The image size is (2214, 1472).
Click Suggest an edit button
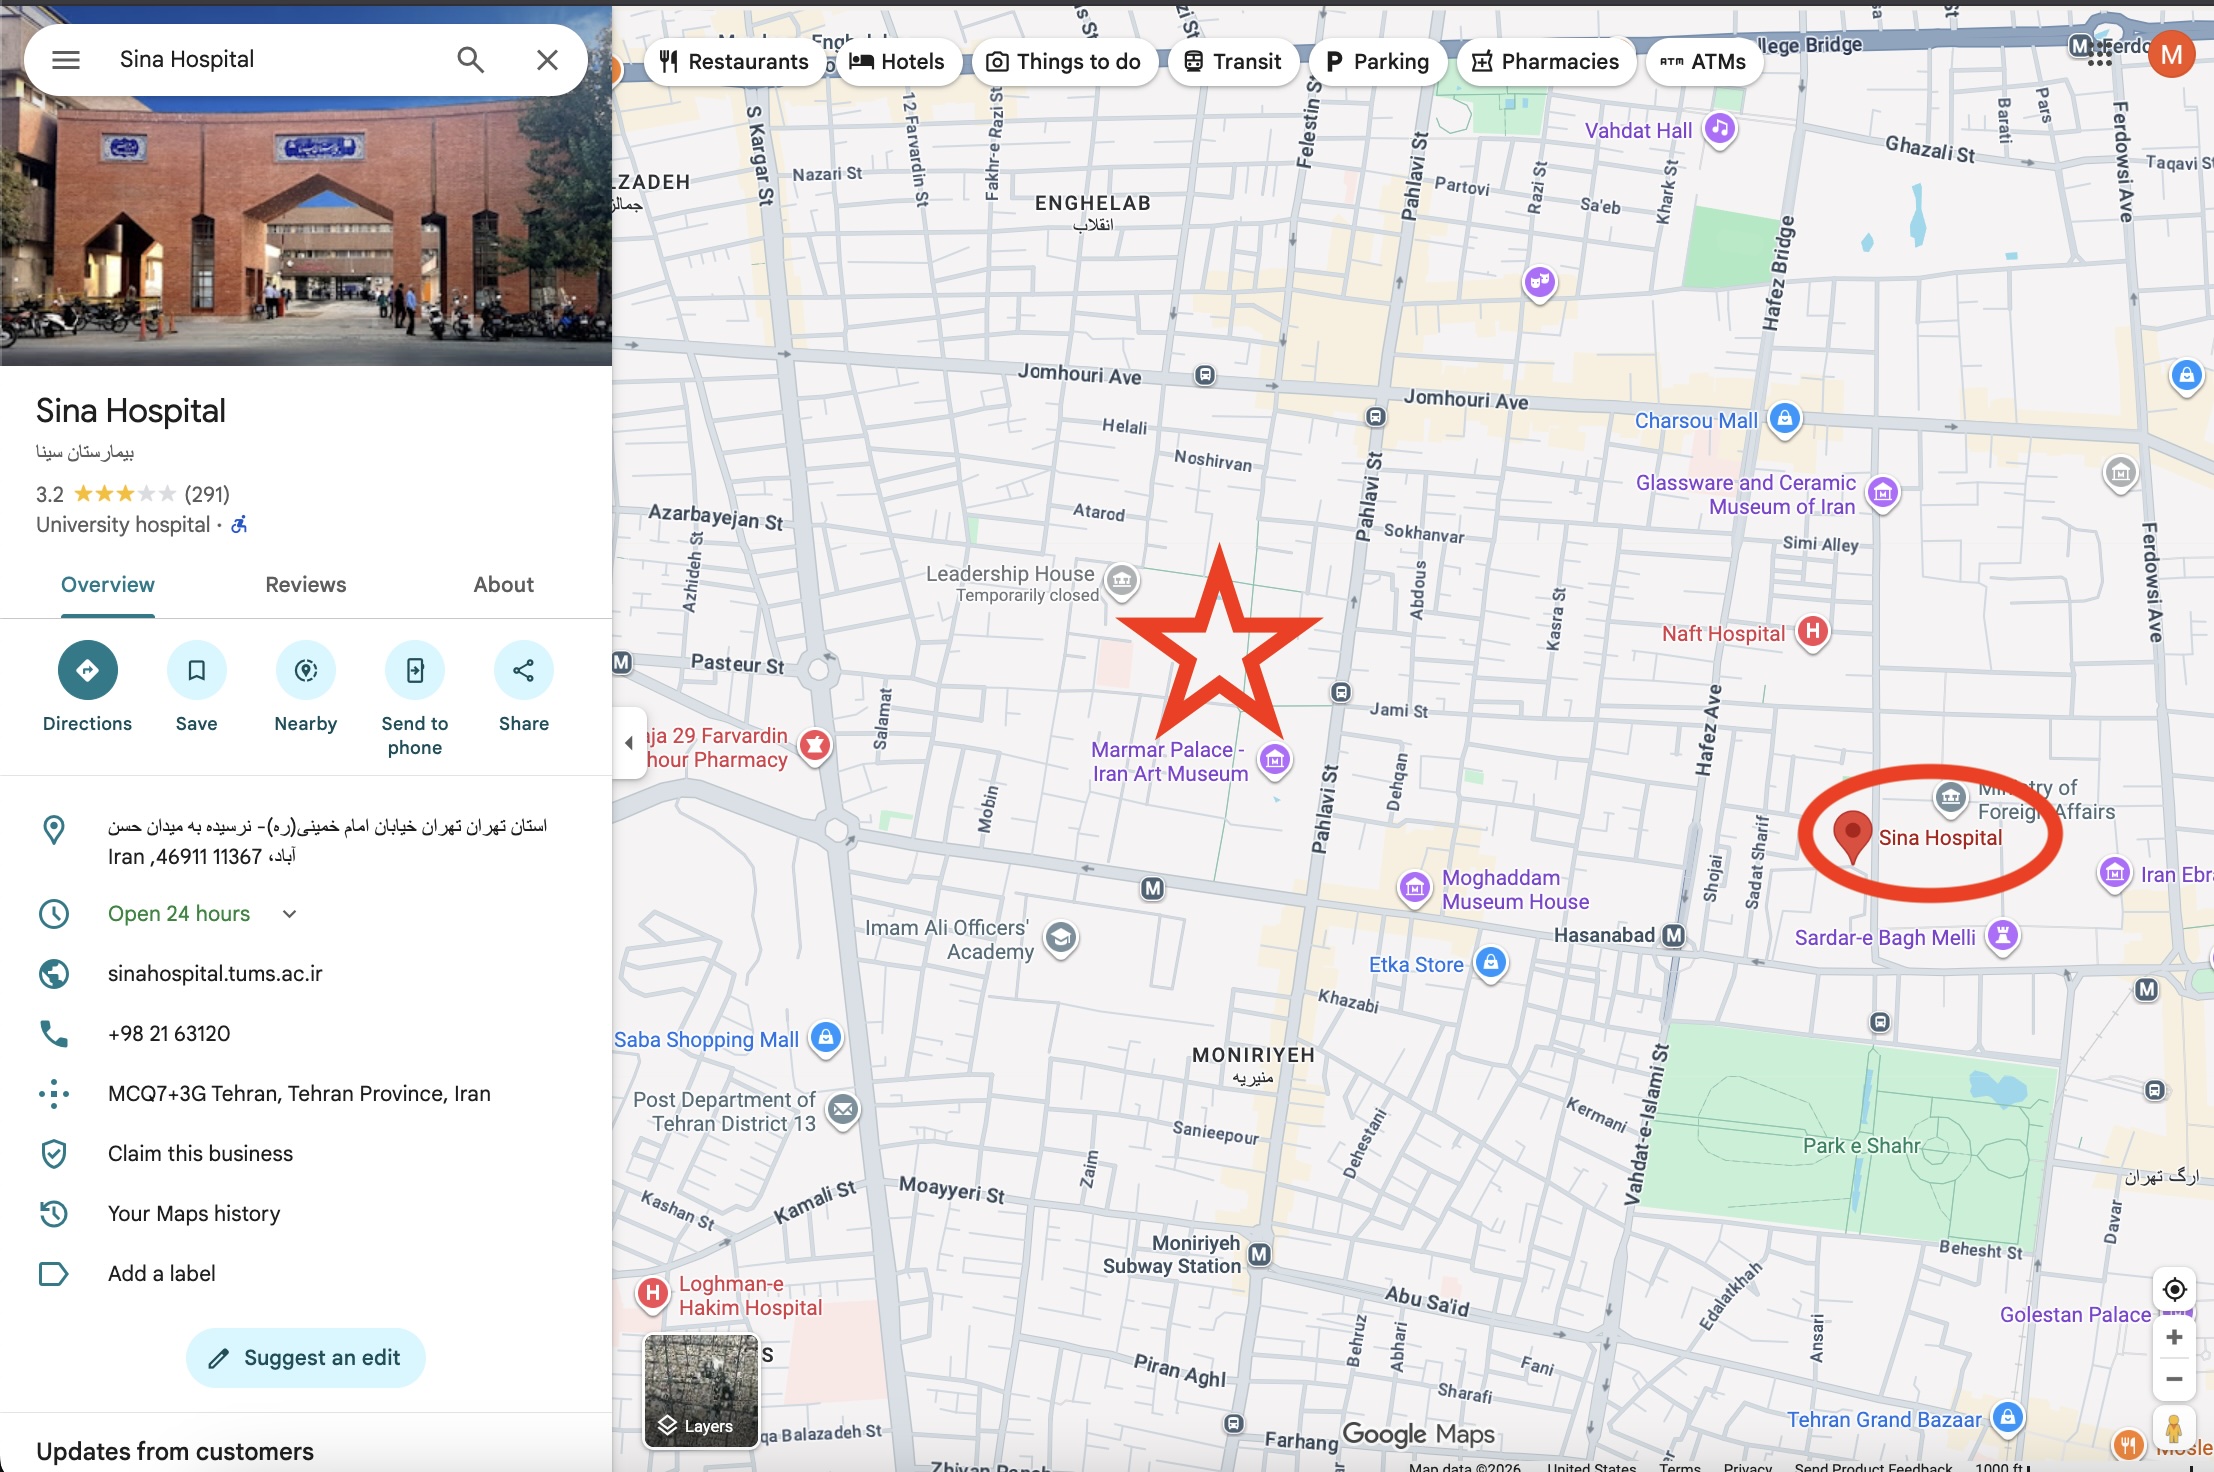305,1357
